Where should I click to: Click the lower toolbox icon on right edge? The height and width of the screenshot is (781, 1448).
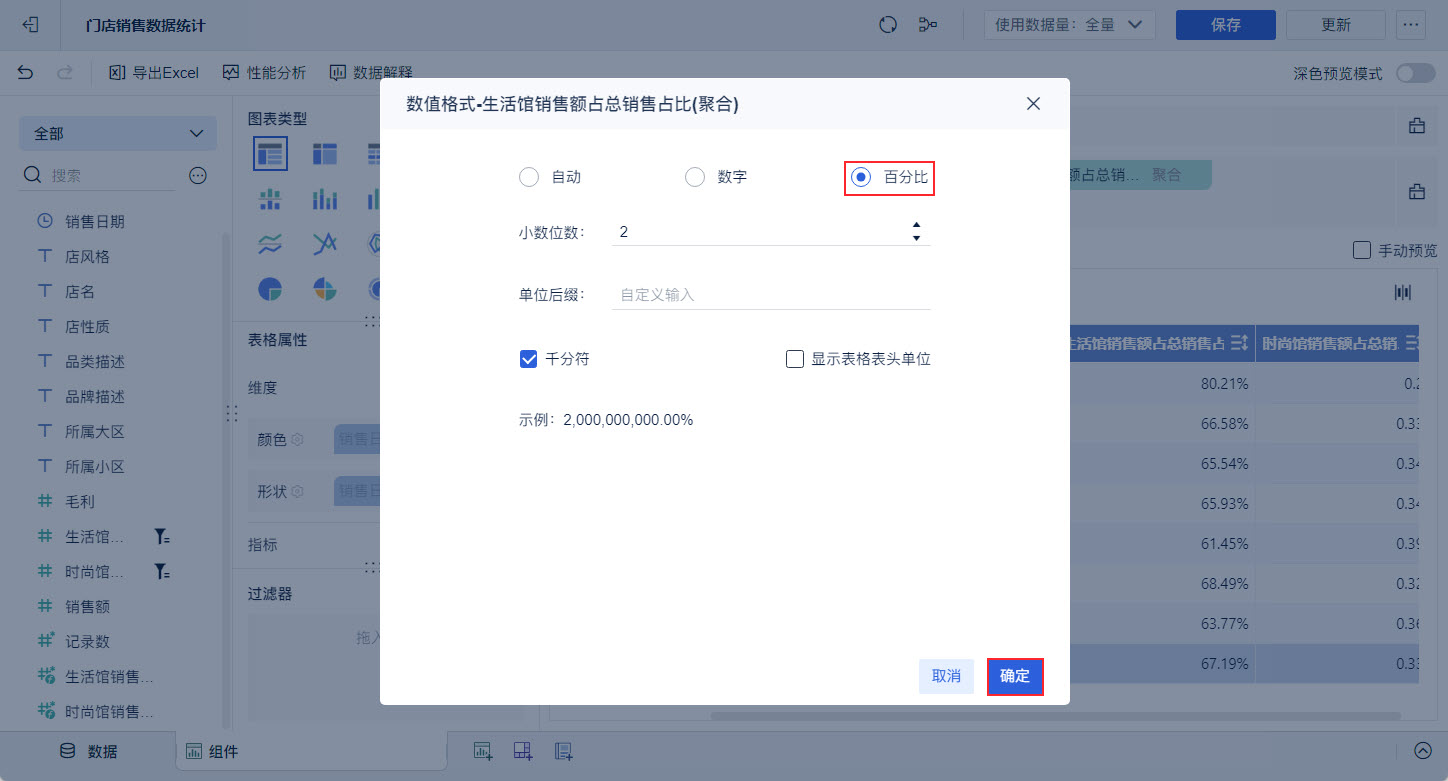1417,191
